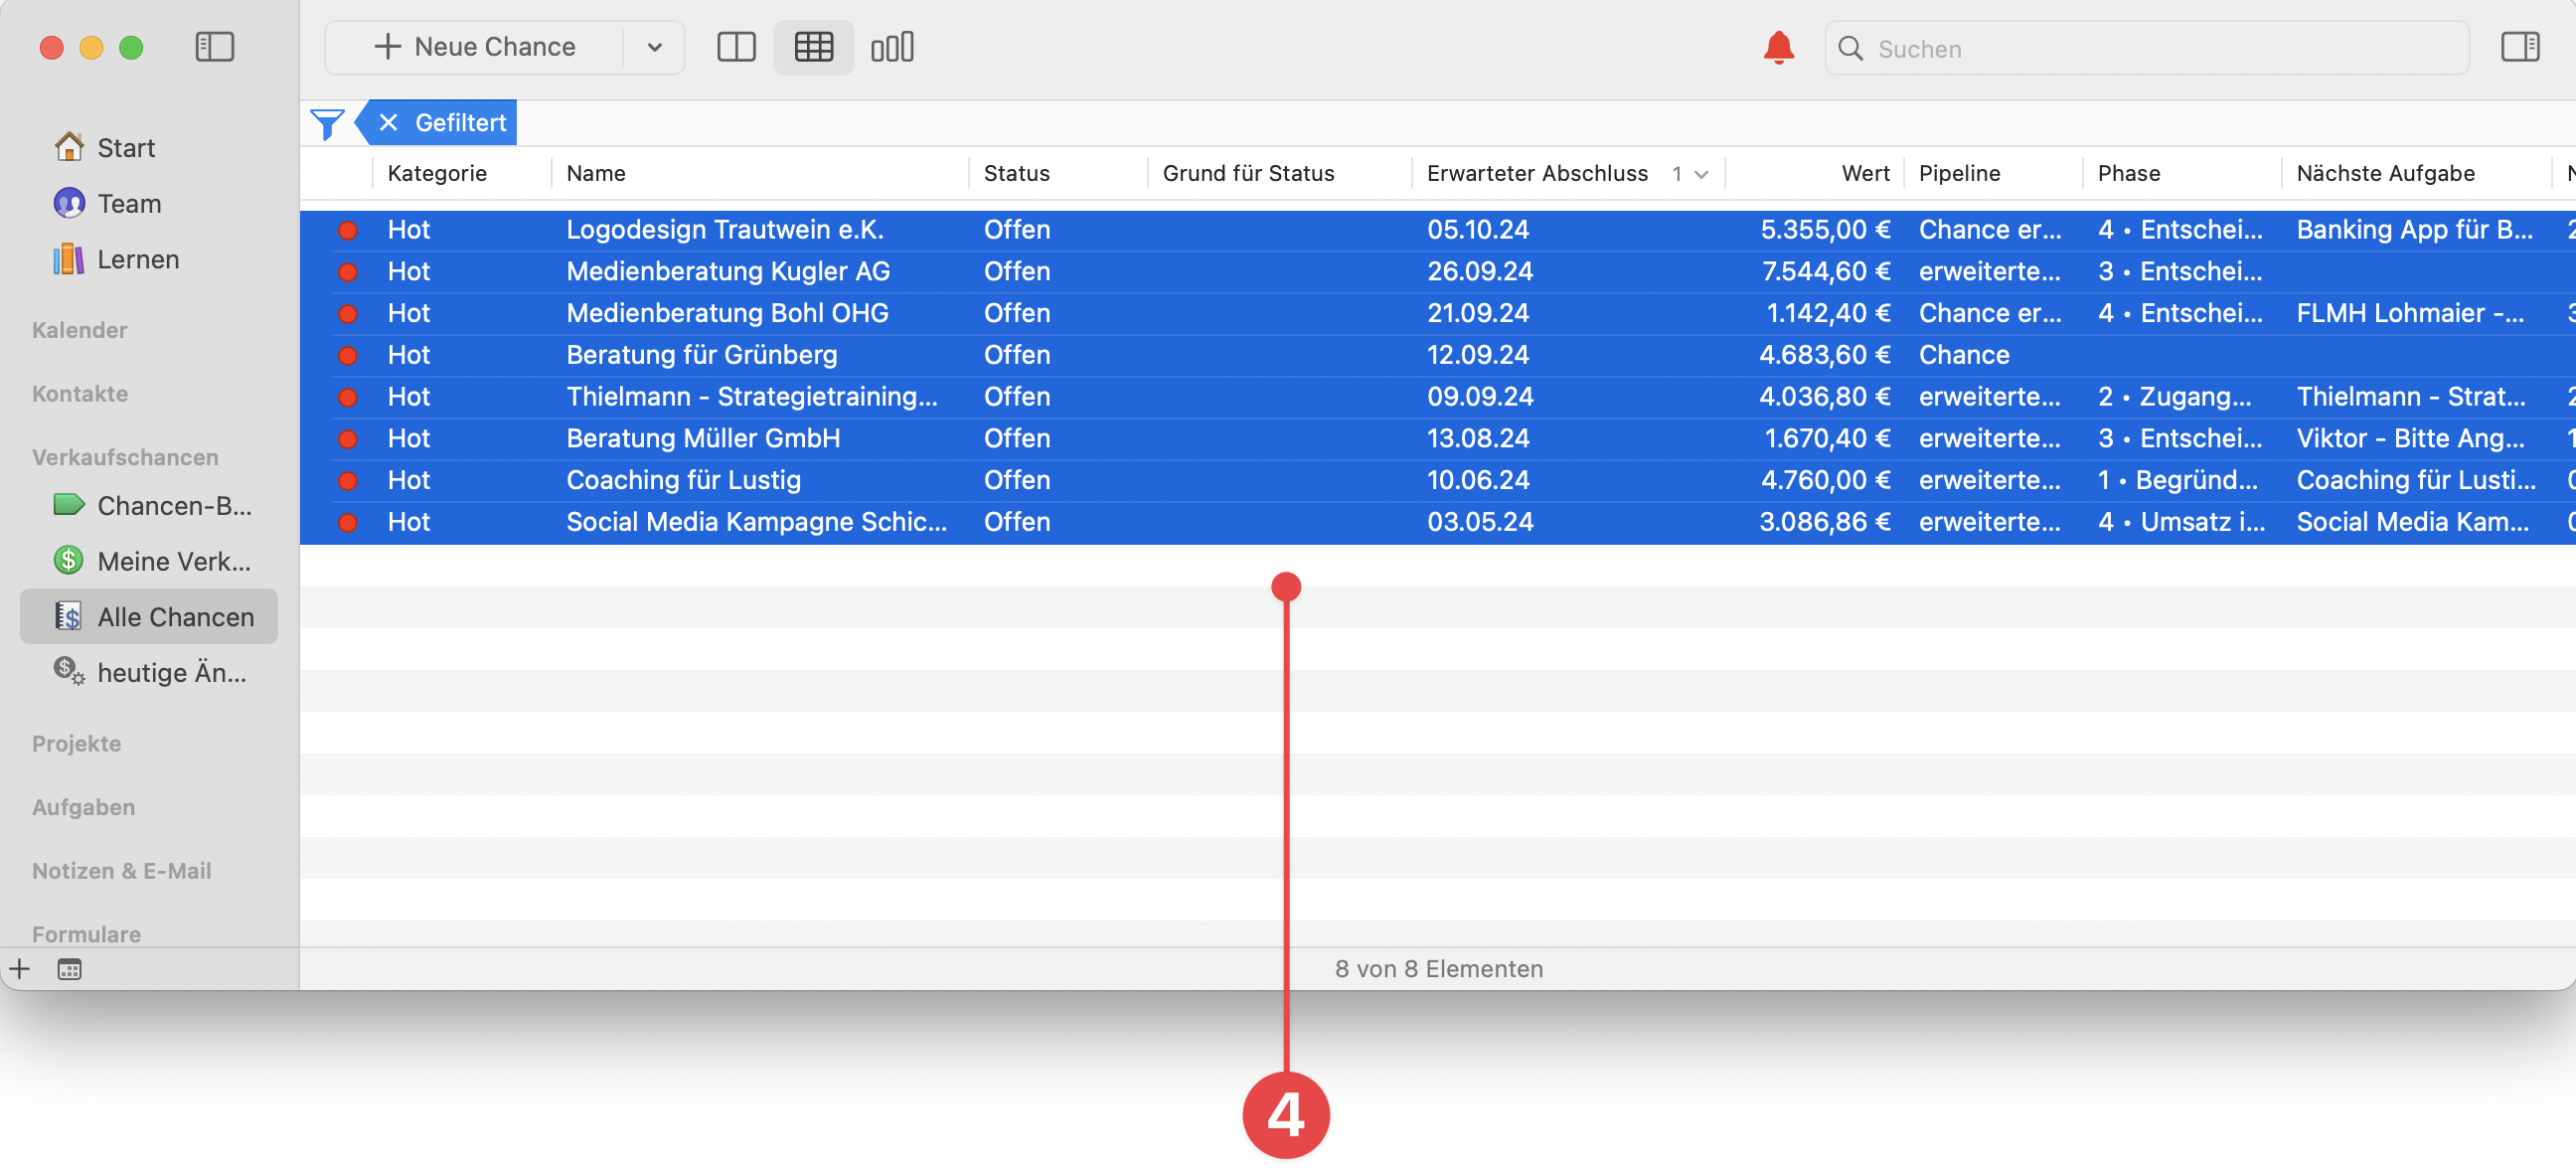Open the Neue Chance dropdown arrow

click(x=654, y=47)
